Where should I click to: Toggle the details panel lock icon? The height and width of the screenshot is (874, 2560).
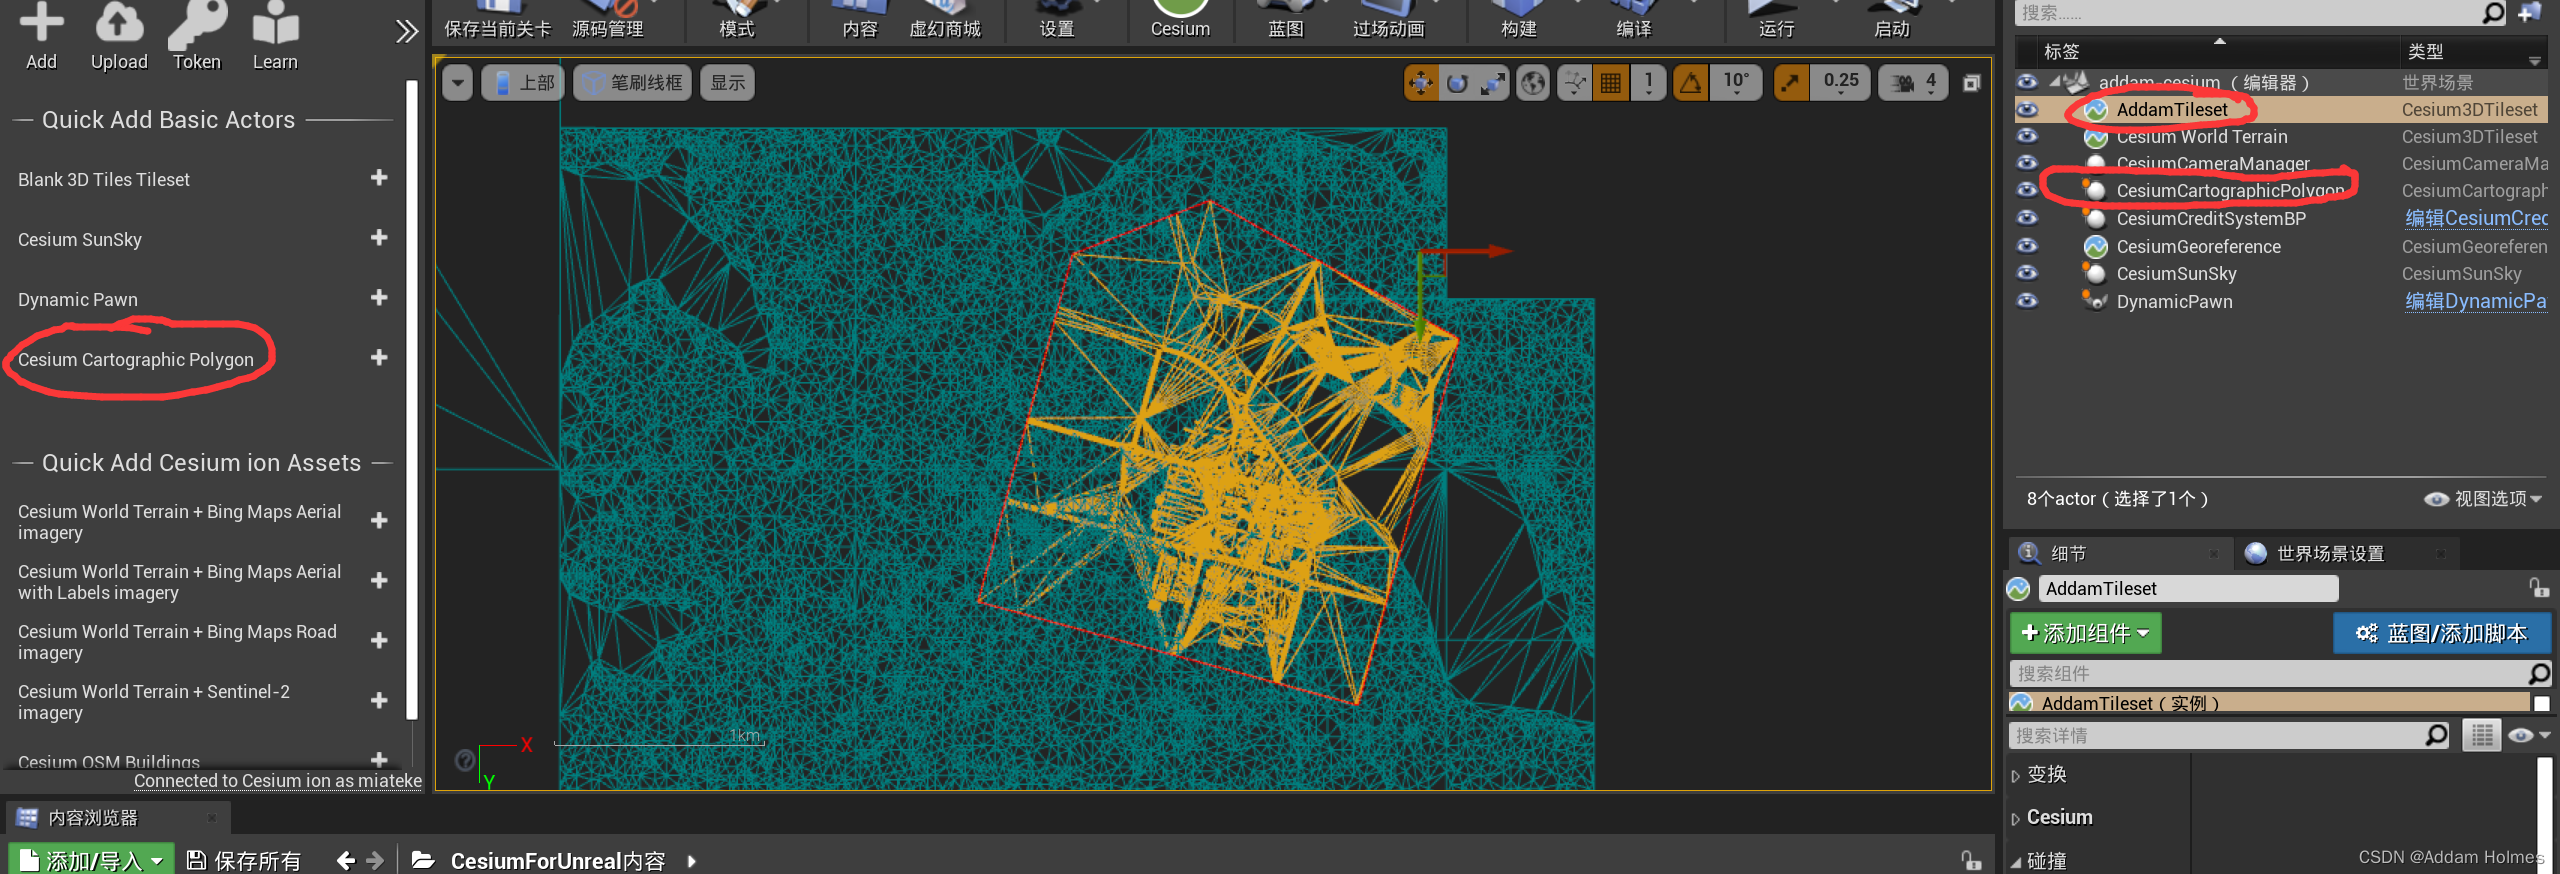point(2538,588)
